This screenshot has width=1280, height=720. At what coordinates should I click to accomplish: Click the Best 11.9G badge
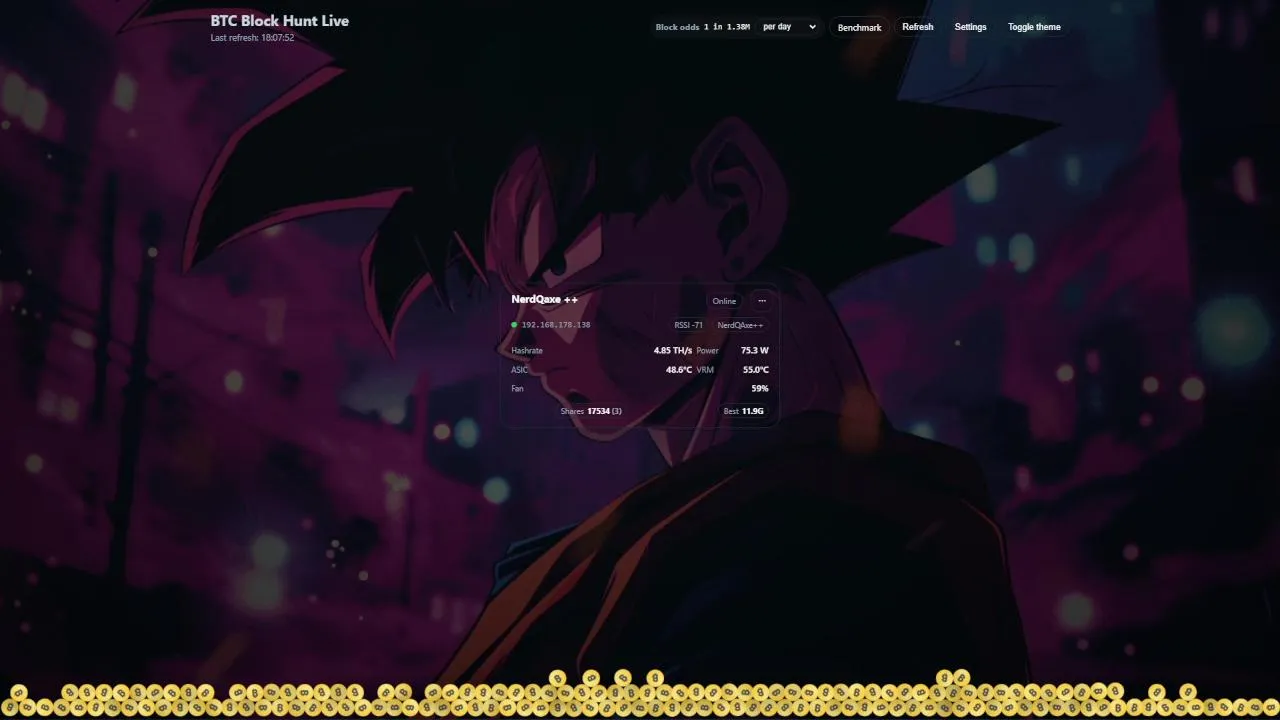744,411
